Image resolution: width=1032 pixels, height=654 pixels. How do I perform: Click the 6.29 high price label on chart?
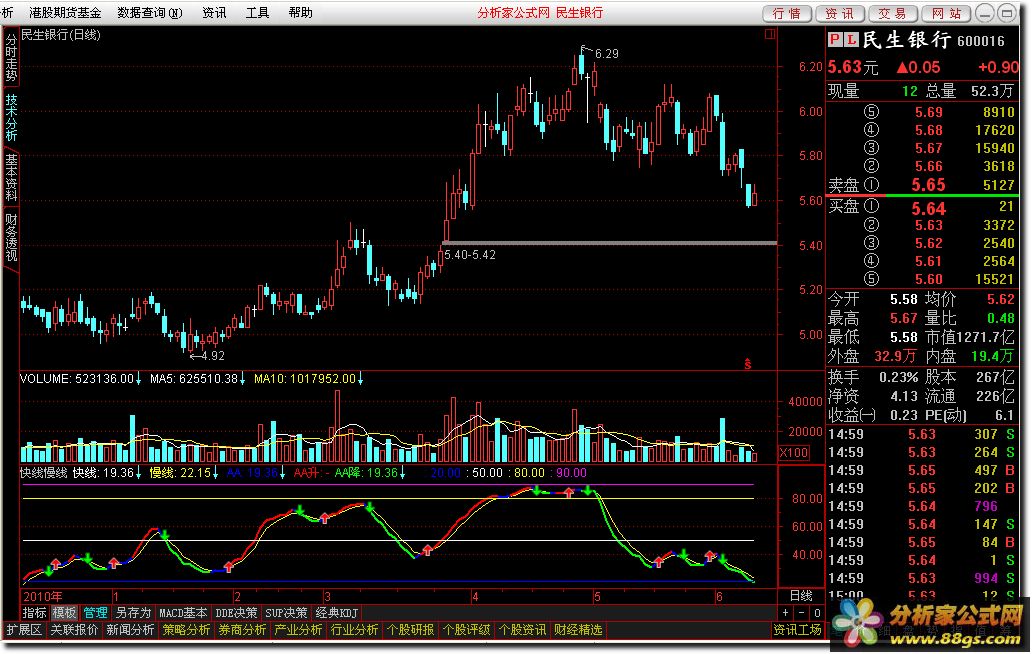pos(607,54)
